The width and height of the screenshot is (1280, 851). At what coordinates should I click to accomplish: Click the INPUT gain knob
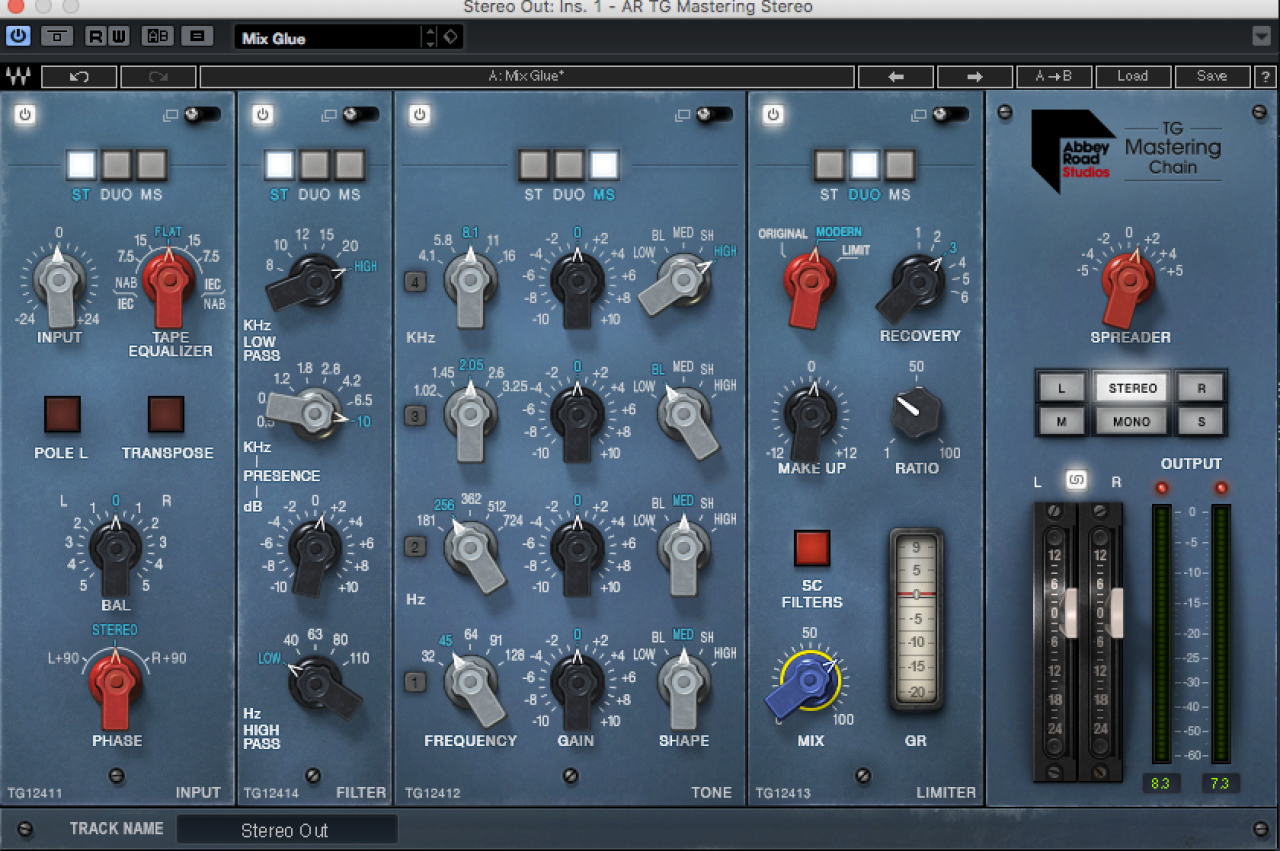[59, 280]
